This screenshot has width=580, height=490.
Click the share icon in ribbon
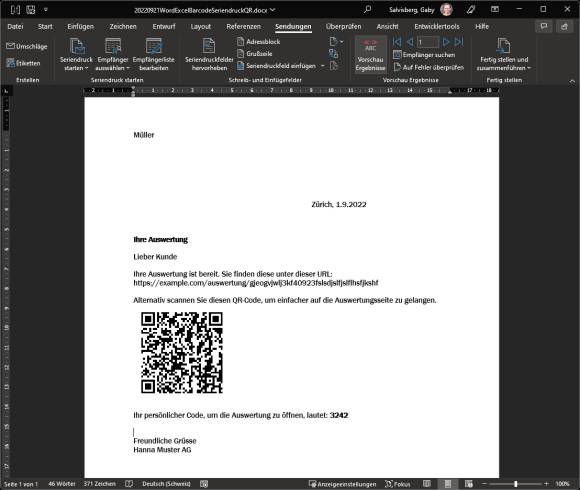564,26
